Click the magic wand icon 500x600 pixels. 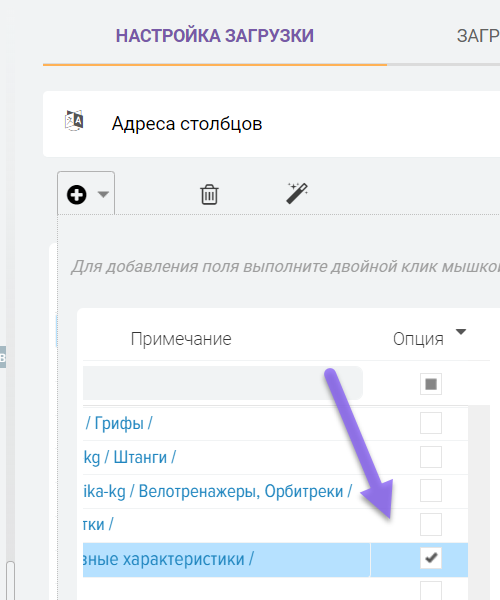[x=297, y=193]
